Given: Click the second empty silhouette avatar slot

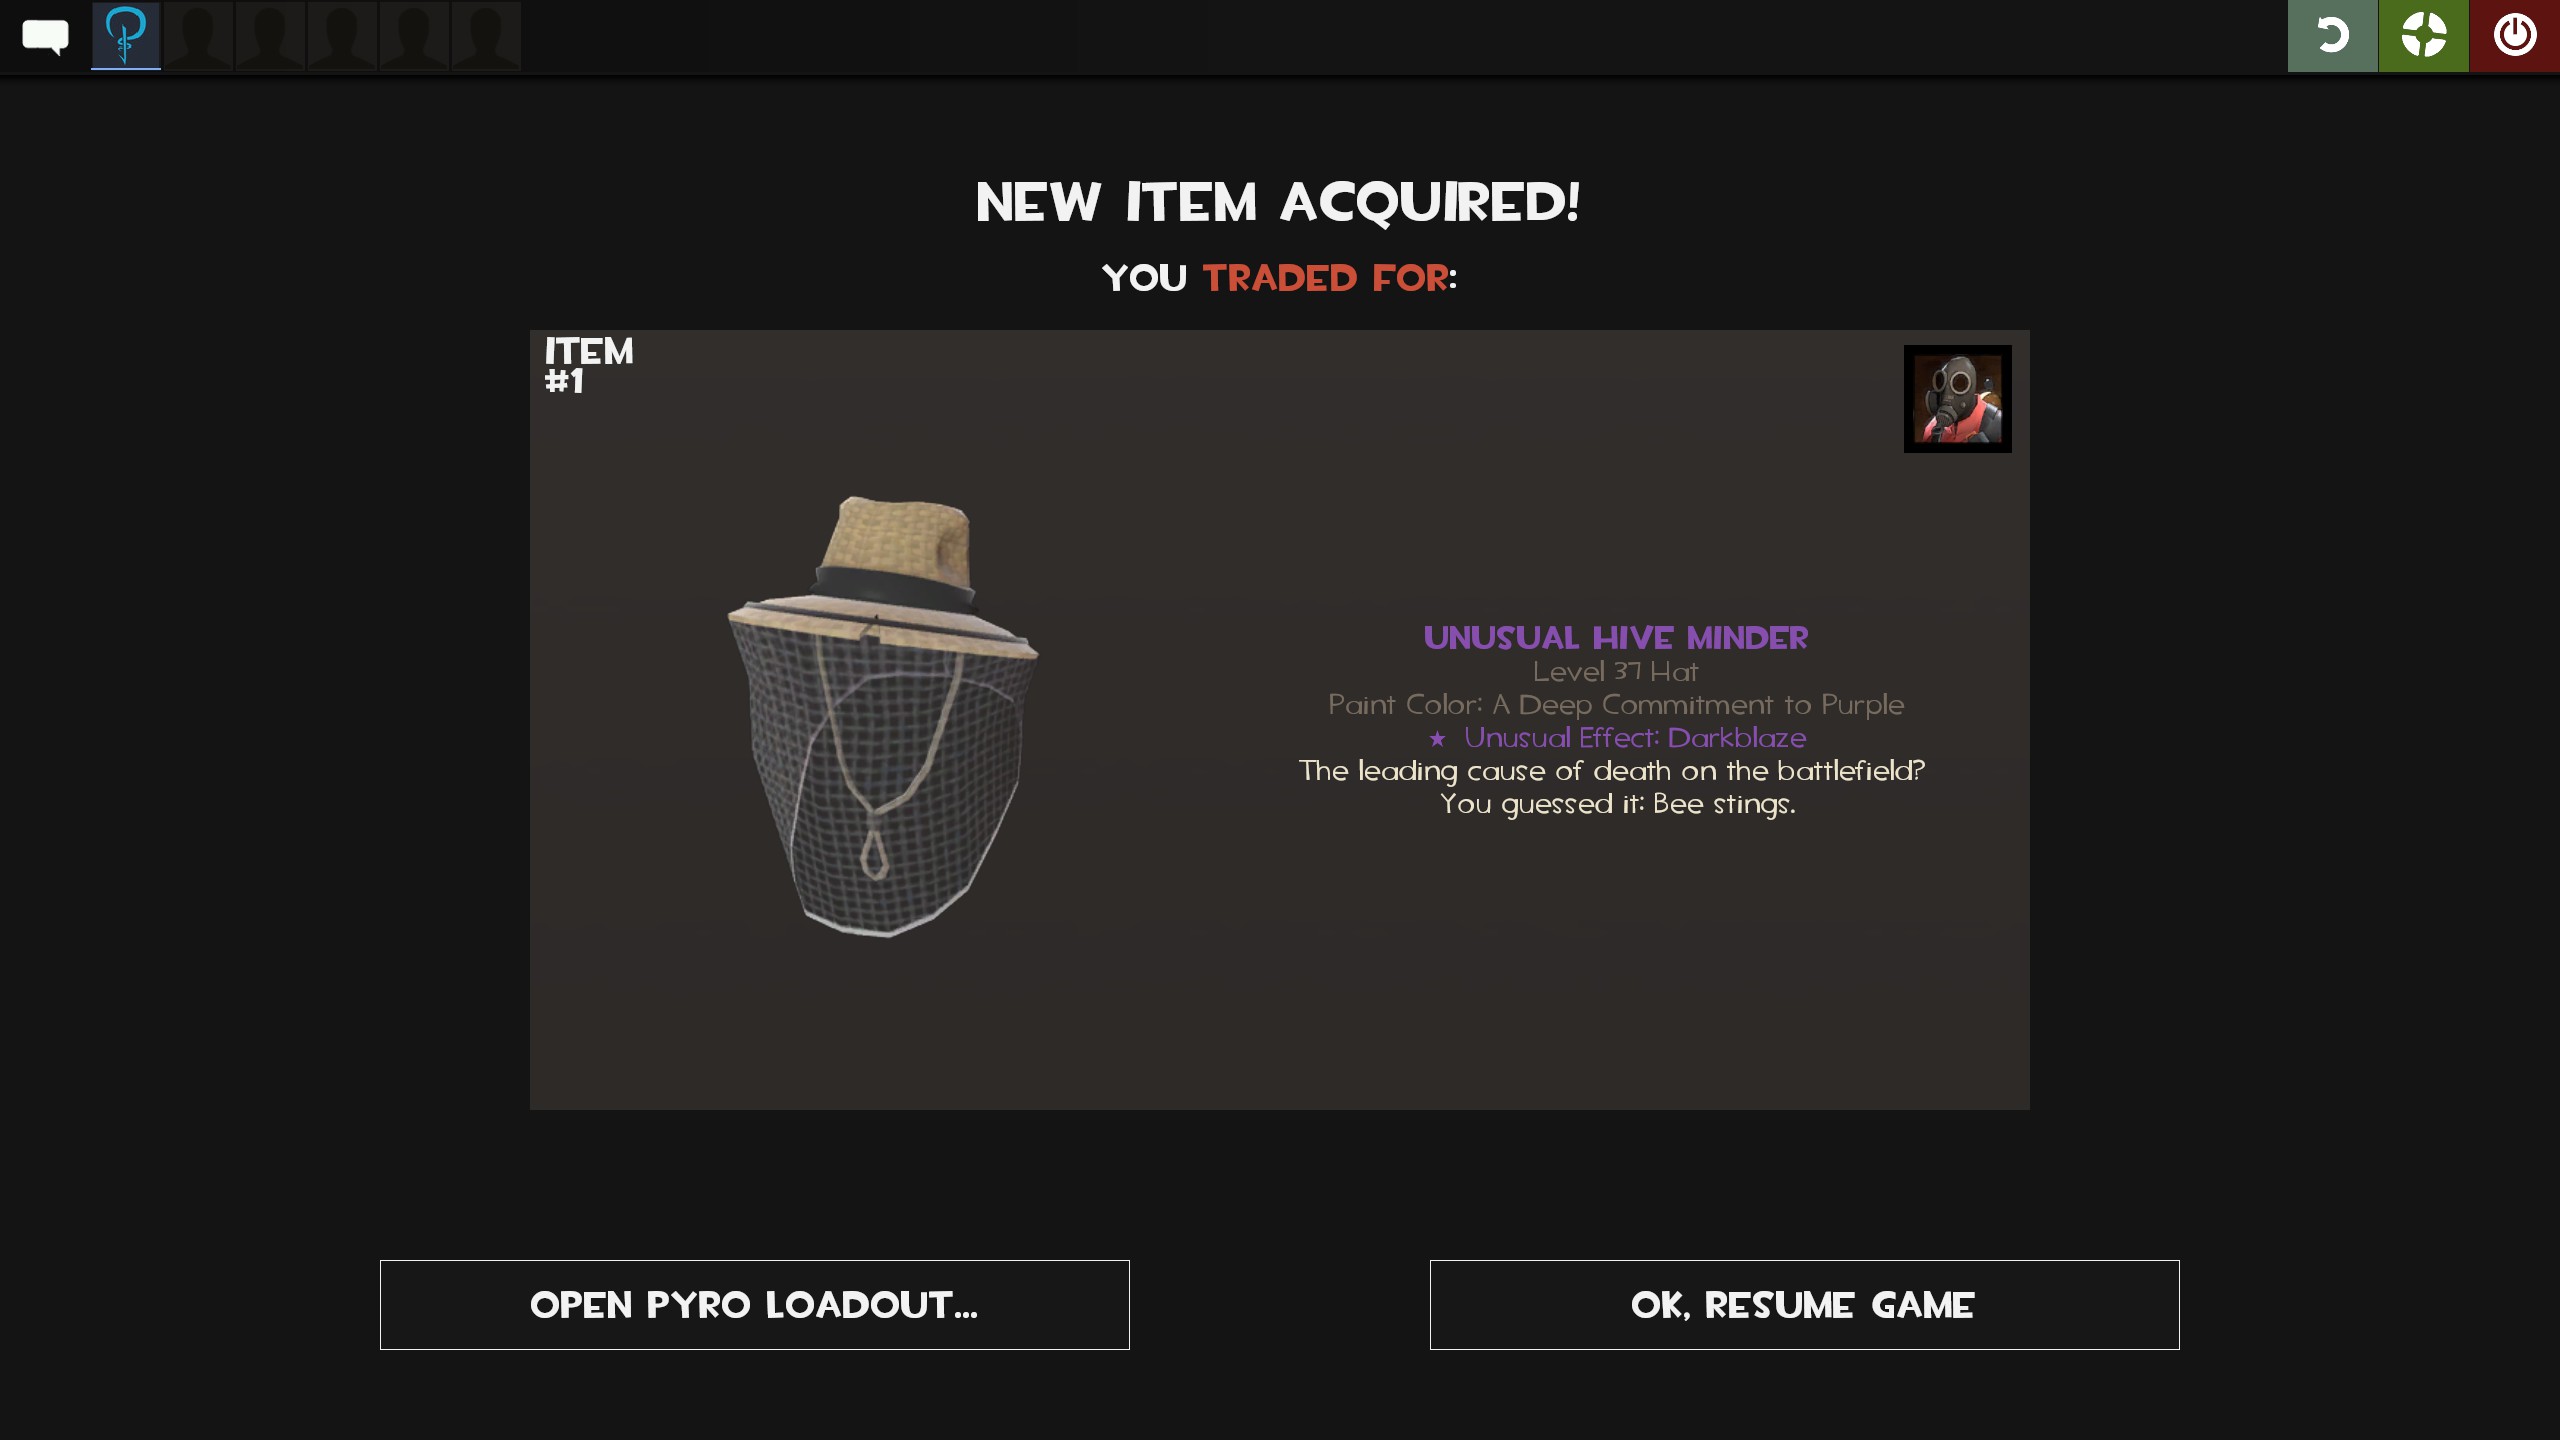Looking at the screenshot, I should [x=270, y=35].
